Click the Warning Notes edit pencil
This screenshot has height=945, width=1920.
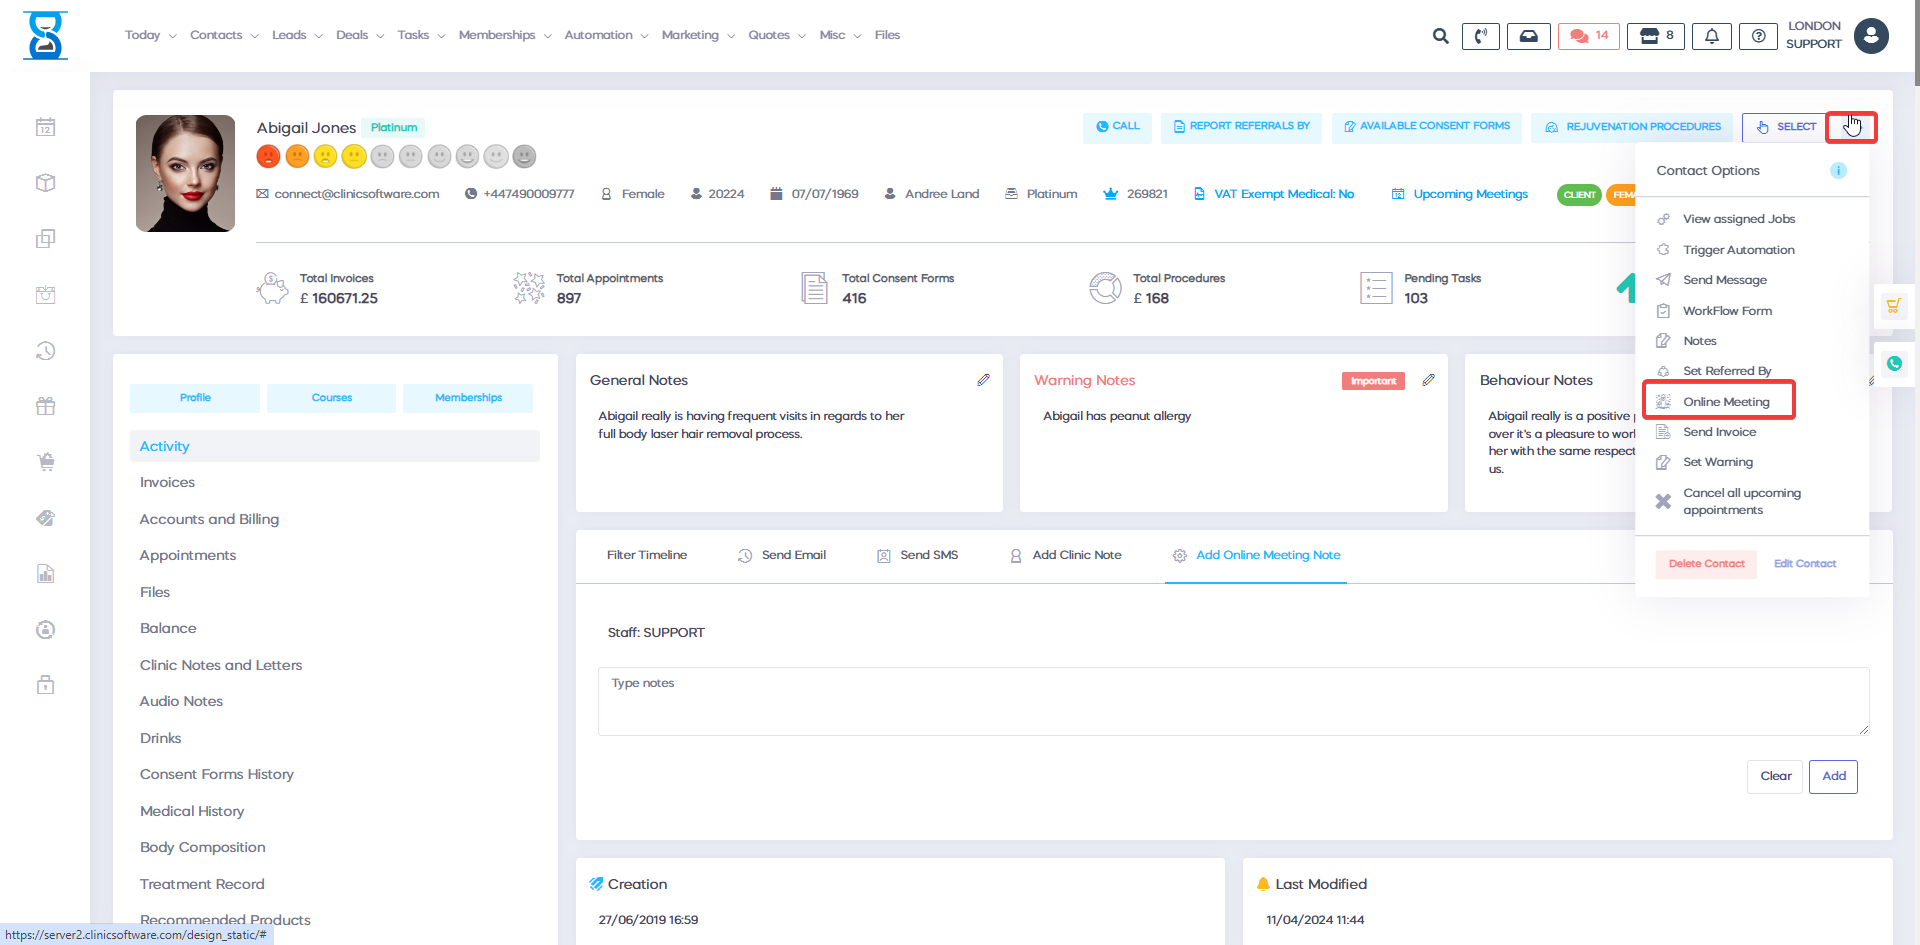[x=1428, y=380]
